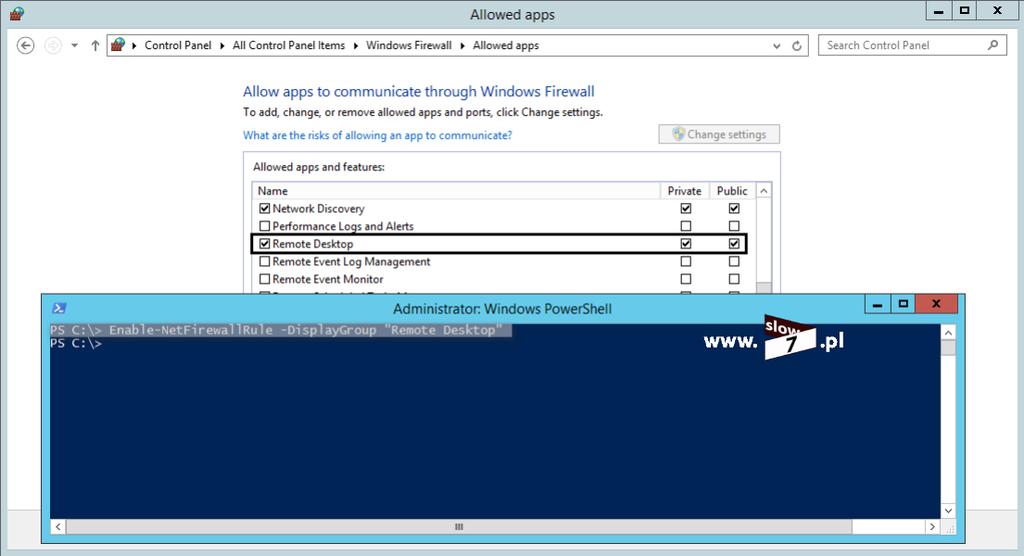Expand arrow before Windows Firewall breadcrumb
This screenshot has height=556, width=1024.
point(356,46)
